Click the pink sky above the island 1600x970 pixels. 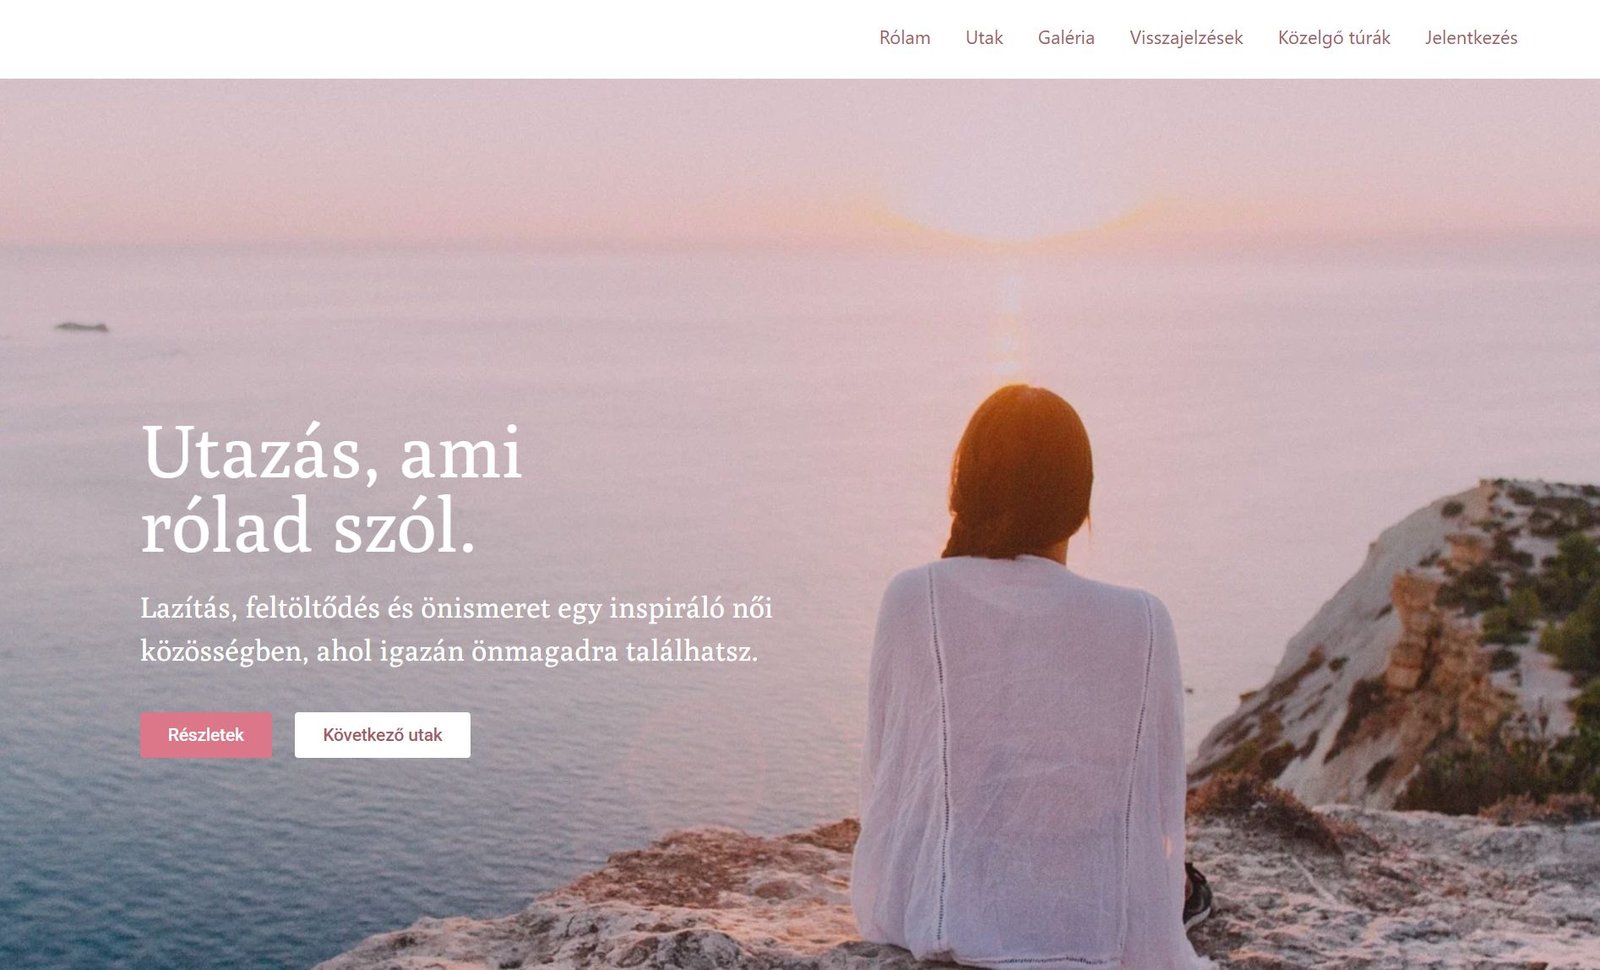pyautogui.click(x=82, y=200)
